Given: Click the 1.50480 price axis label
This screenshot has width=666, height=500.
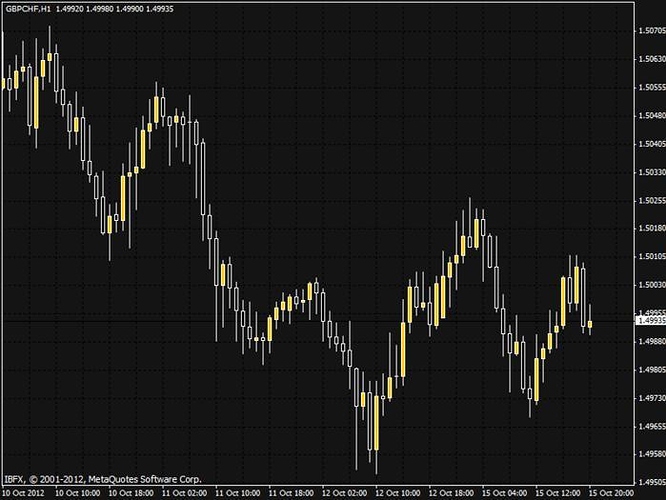Looking at the screenshot, I should (652, 116).
